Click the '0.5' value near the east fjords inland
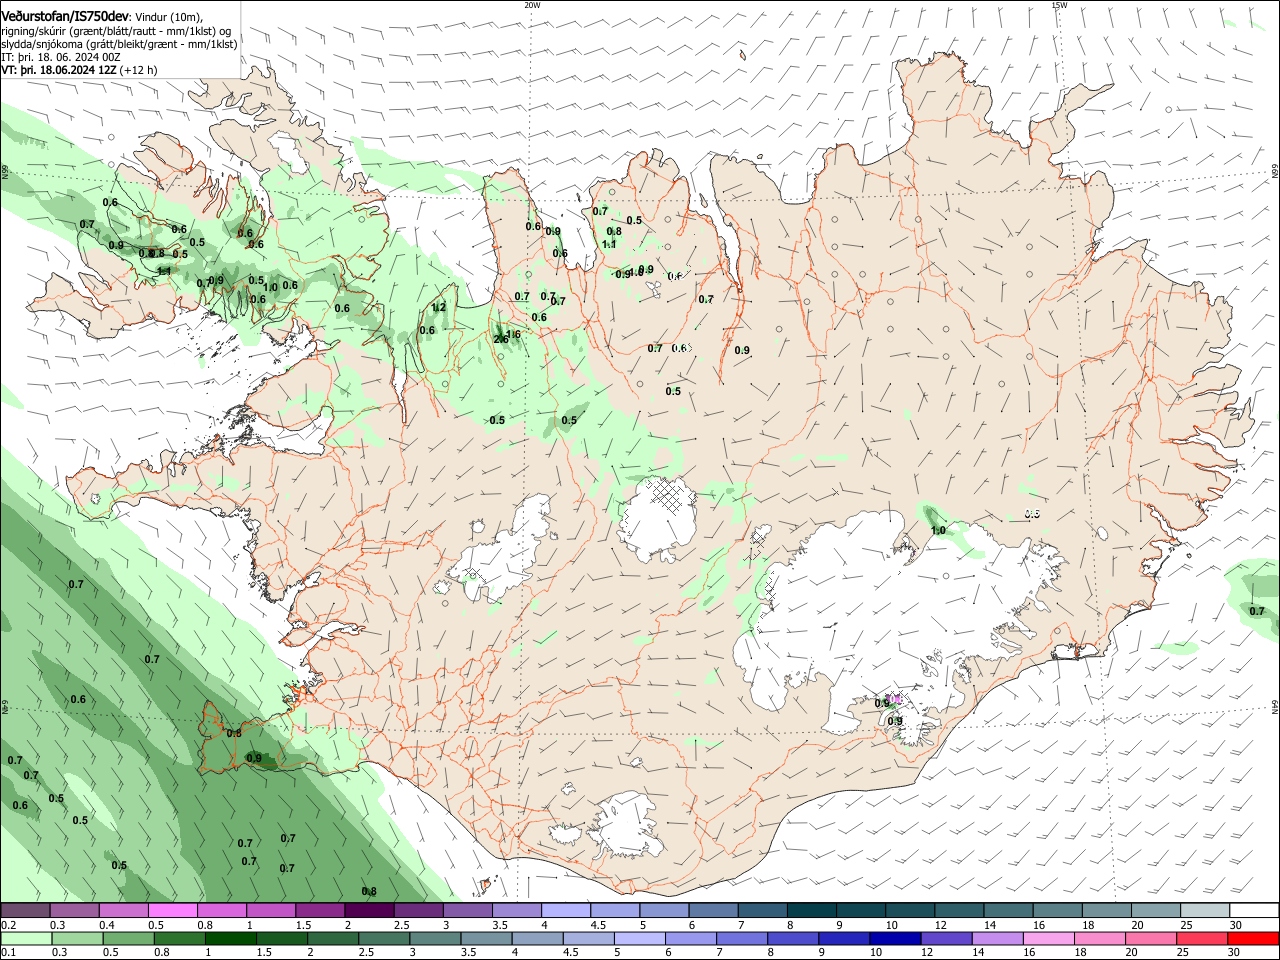Screen dimensions: 1280x960 click(1032, 513)
